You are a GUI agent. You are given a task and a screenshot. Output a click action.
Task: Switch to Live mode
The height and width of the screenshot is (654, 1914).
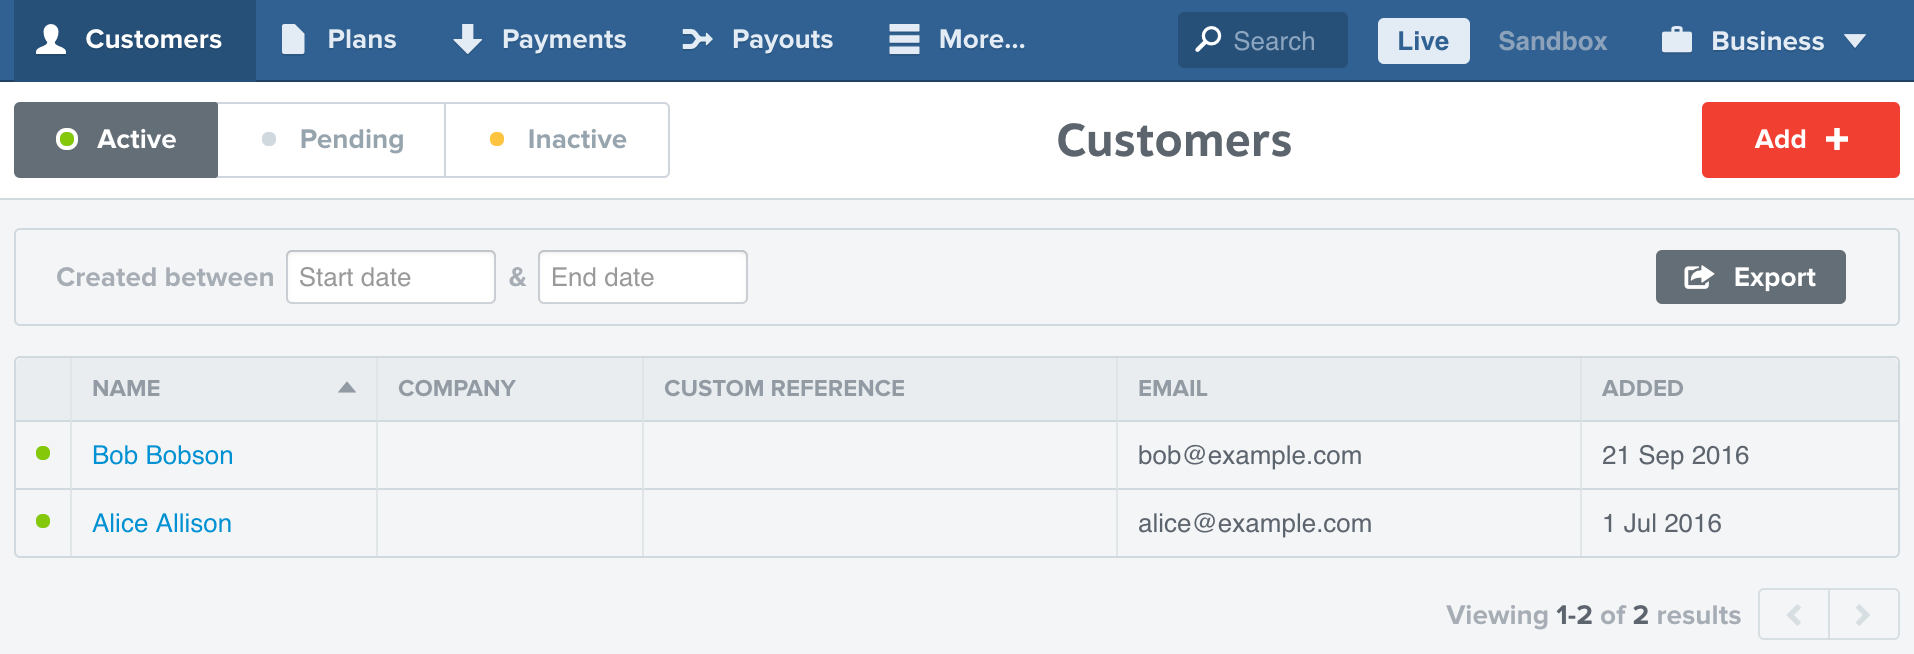(x=1422, y=41)
